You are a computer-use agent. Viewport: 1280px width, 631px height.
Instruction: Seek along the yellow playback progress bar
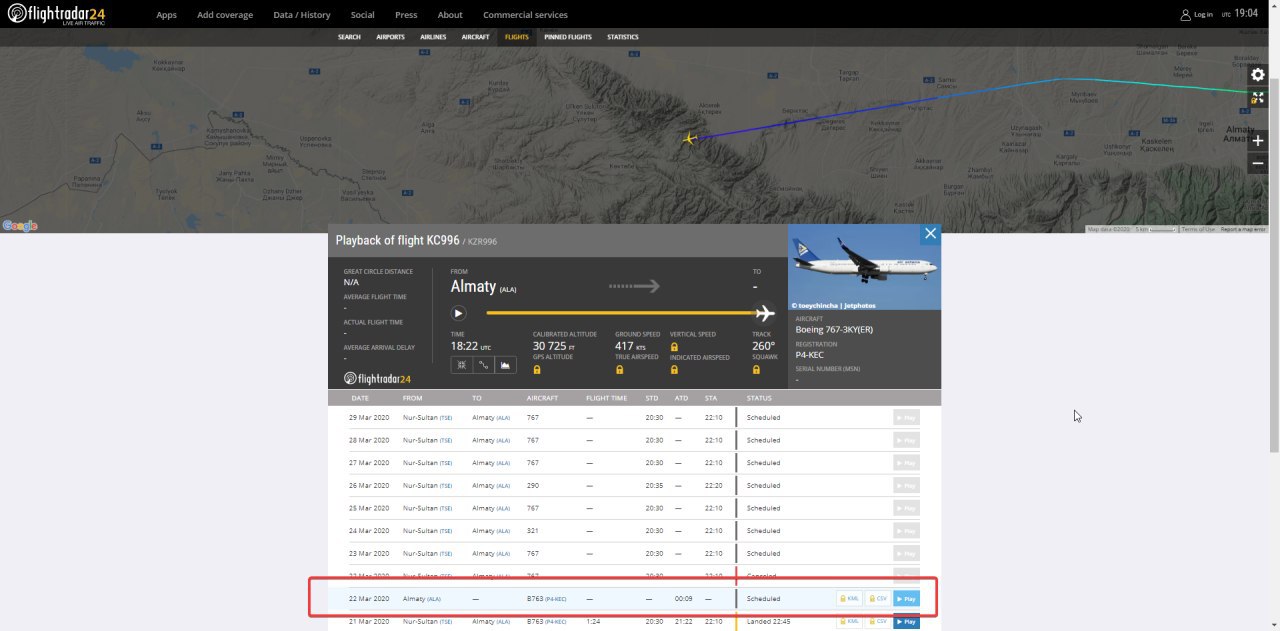(x=620, y=313)
